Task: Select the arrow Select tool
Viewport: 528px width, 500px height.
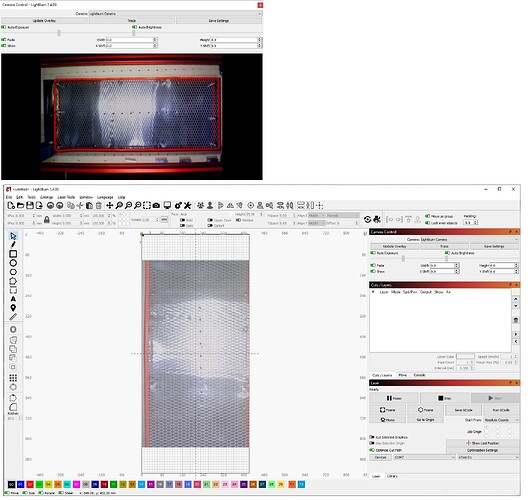Action: tap(13, 236)
